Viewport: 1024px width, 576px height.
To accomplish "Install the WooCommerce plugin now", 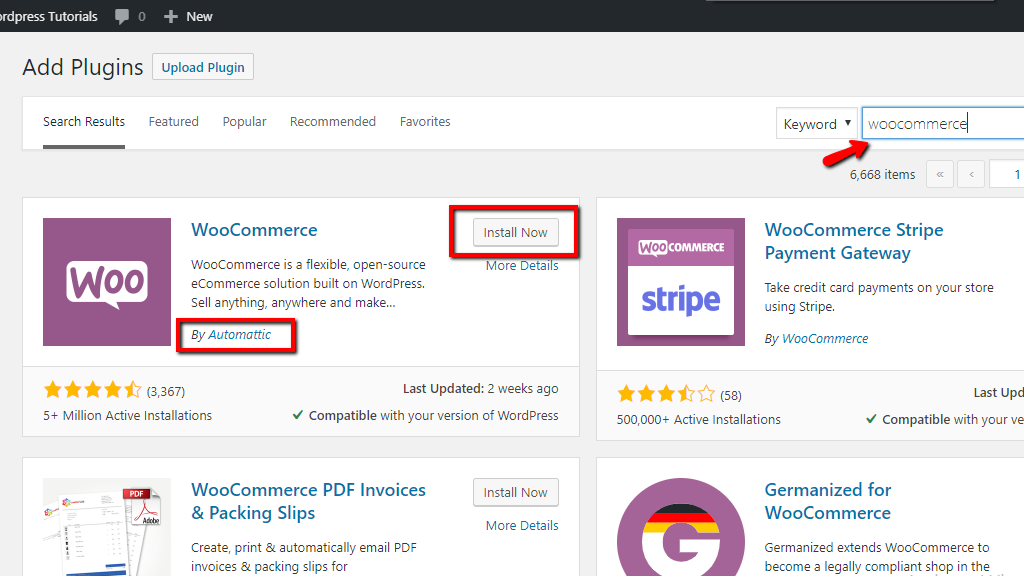I will pyautogui.click(x=515, y=232).
